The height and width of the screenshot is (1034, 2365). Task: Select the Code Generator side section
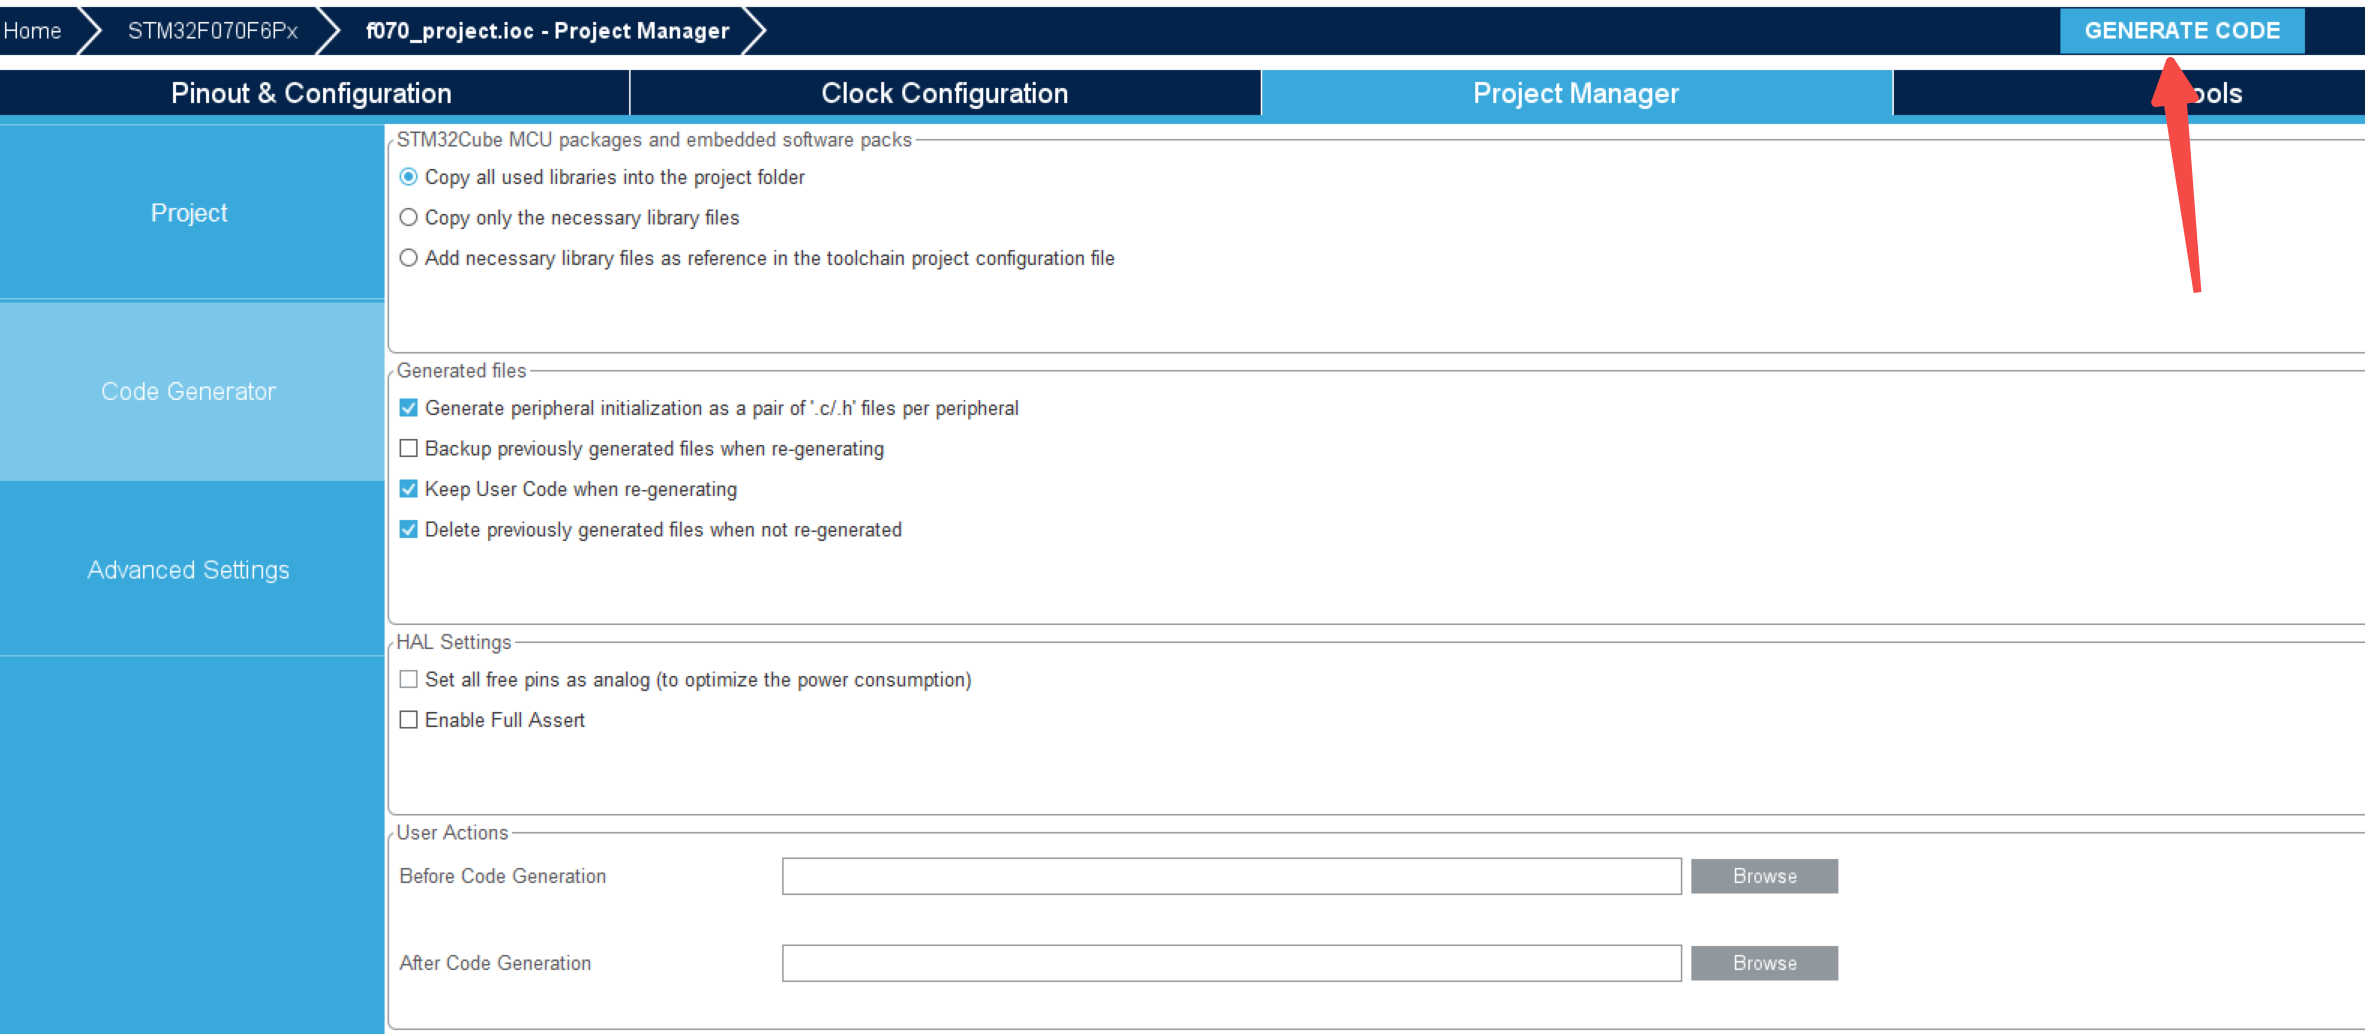pyautogui.click(x=190, y=391)
